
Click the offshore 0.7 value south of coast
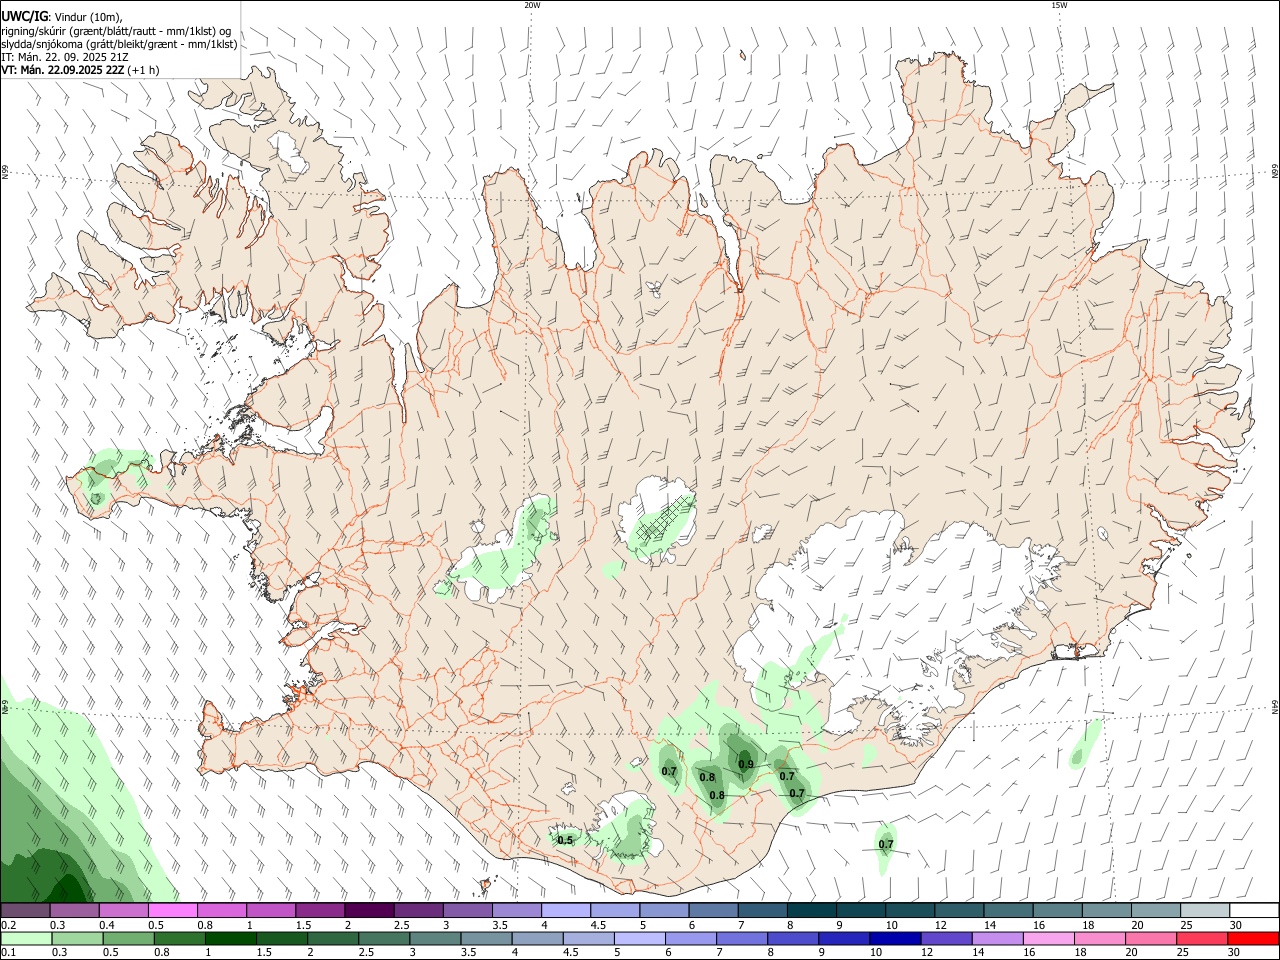pyautogui.click(x=886, y=844)
